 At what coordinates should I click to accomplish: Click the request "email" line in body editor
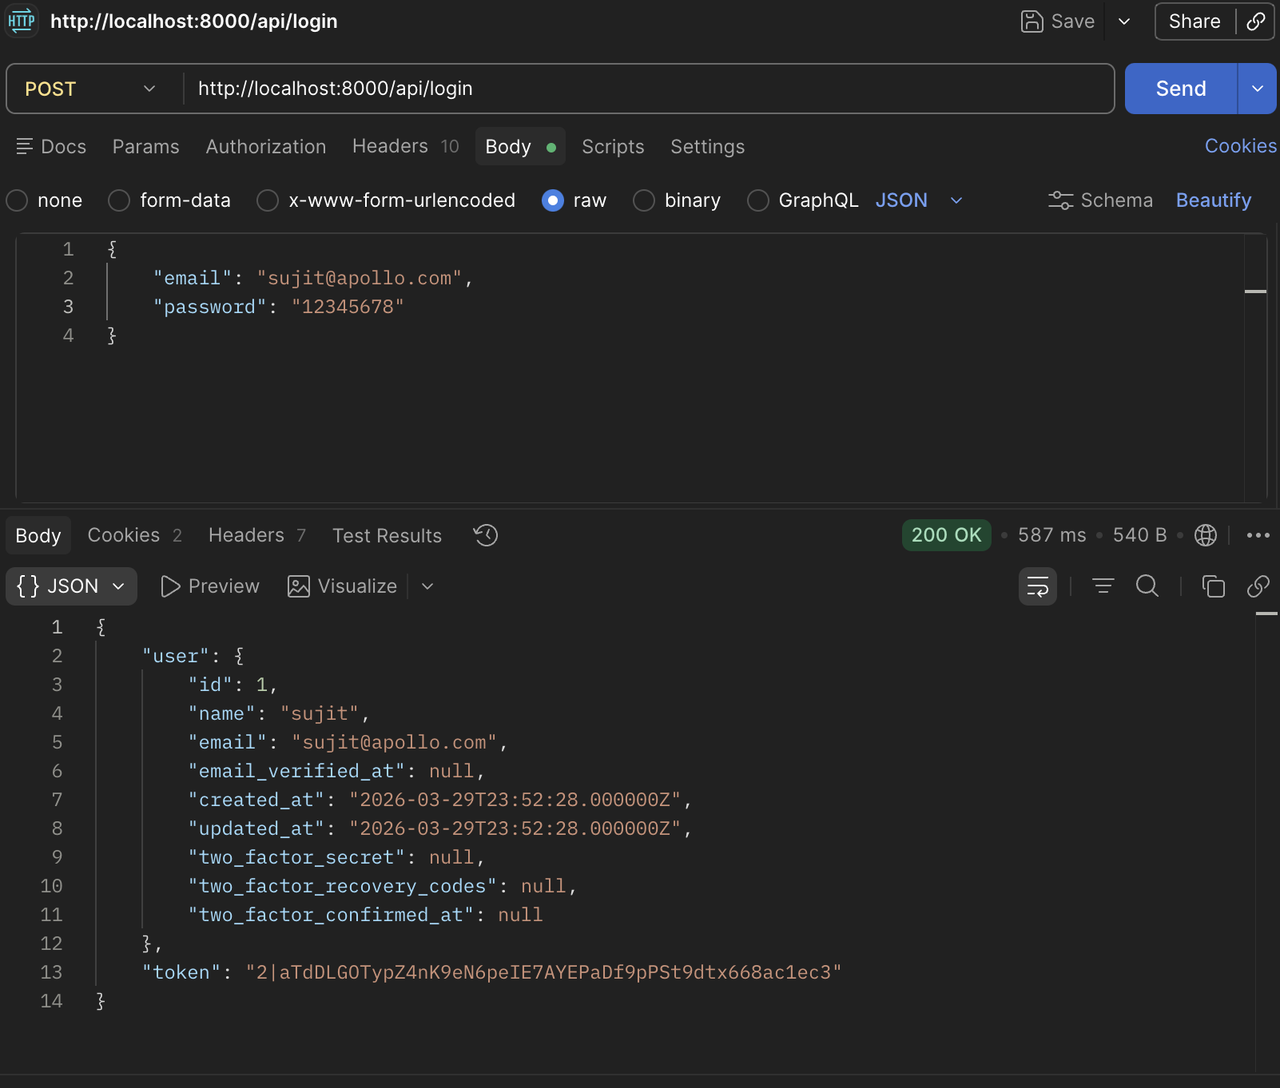click(313, 278)
